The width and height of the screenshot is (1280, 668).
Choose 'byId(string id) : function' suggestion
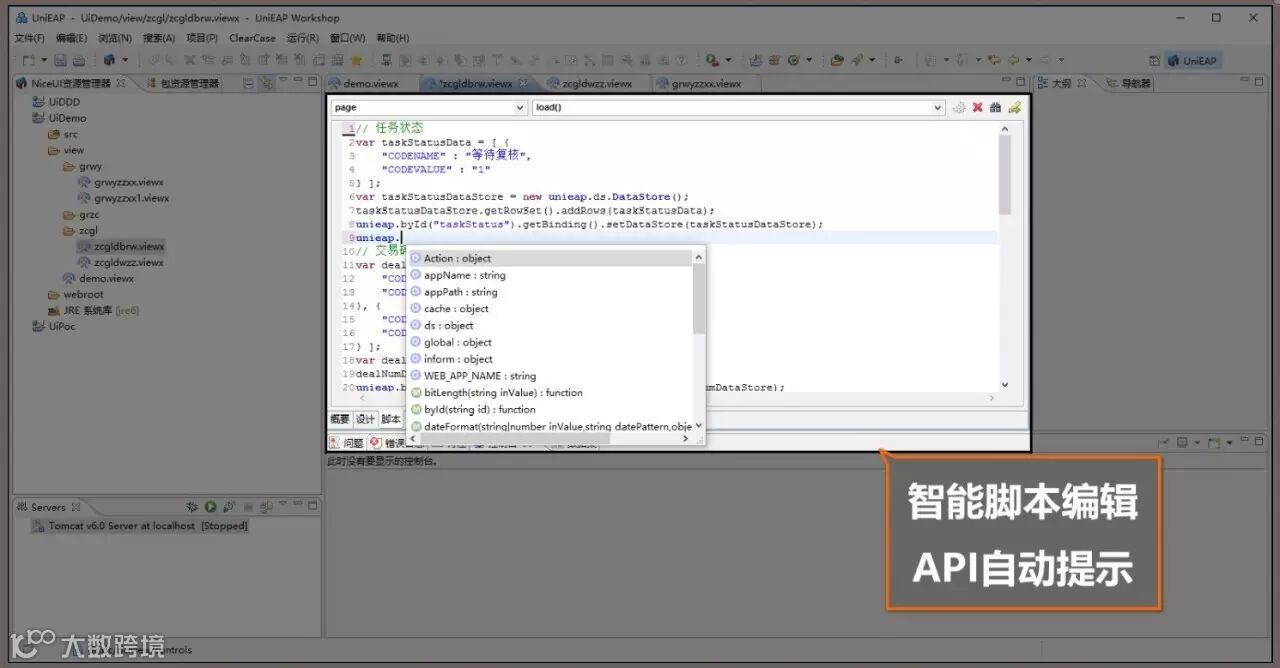[550, 409]
